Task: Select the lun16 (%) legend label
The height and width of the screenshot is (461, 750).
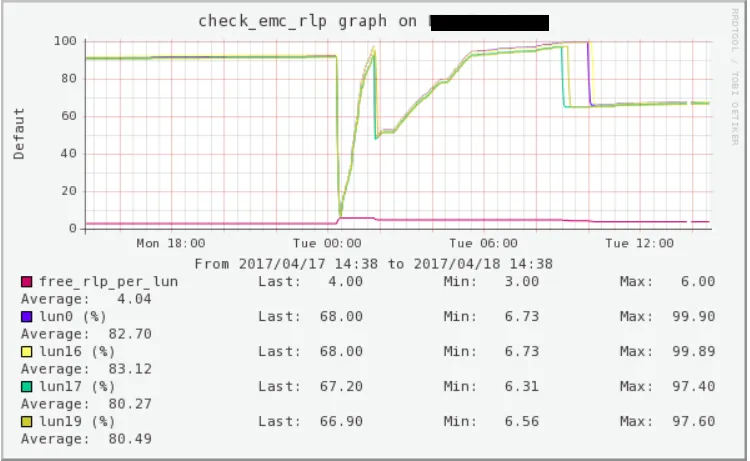Action: coord(79,351)
